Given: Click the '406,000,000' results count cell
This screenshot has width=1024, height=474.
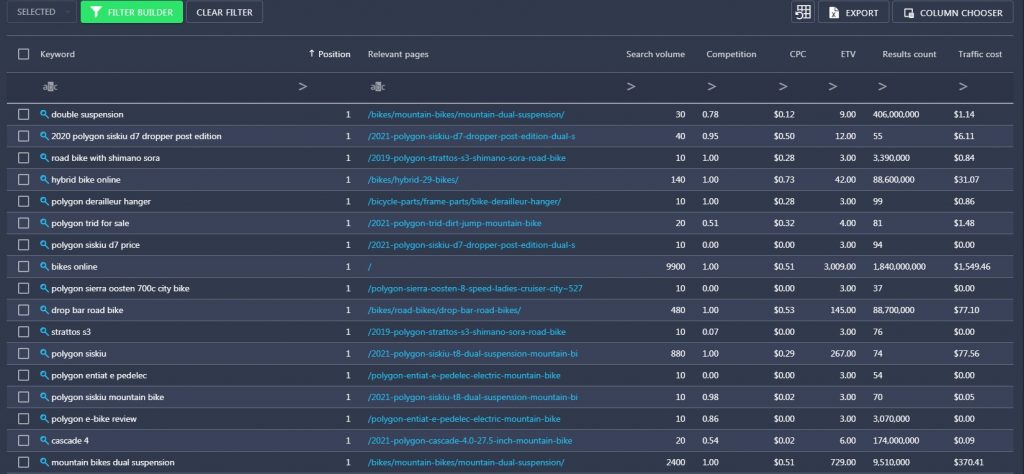Looking at the screenshot, I should [x=895, y=114].
